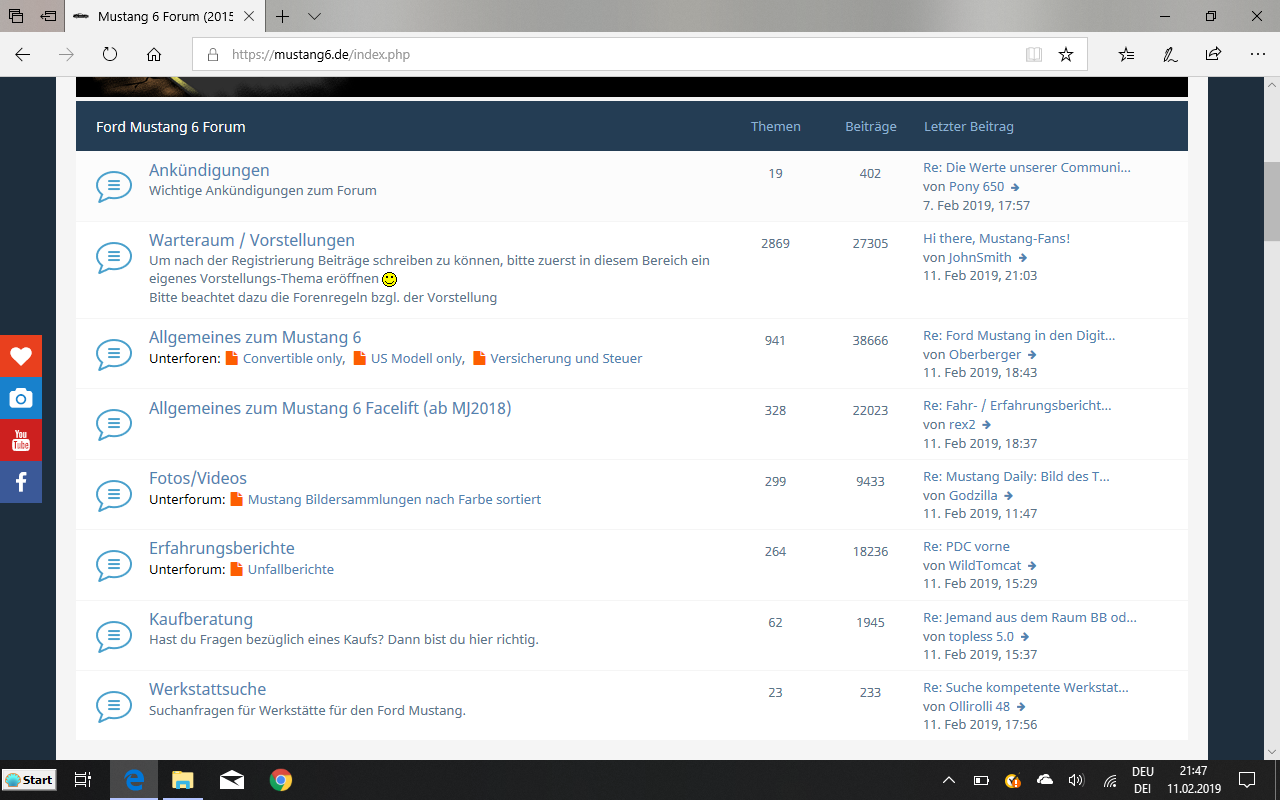This screenshot has width=1280, height=800.
Task: Jump to latest post arrow next to Pony 650
Action: pos(1015,187)
